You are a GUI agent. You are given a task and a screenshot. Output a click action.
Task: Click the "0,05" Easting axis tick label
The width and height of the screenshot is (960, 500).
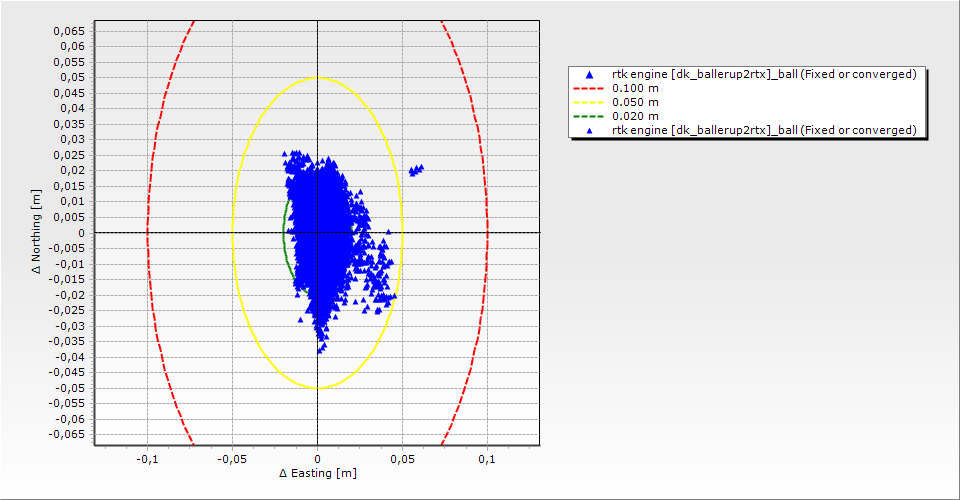point(402,459)
